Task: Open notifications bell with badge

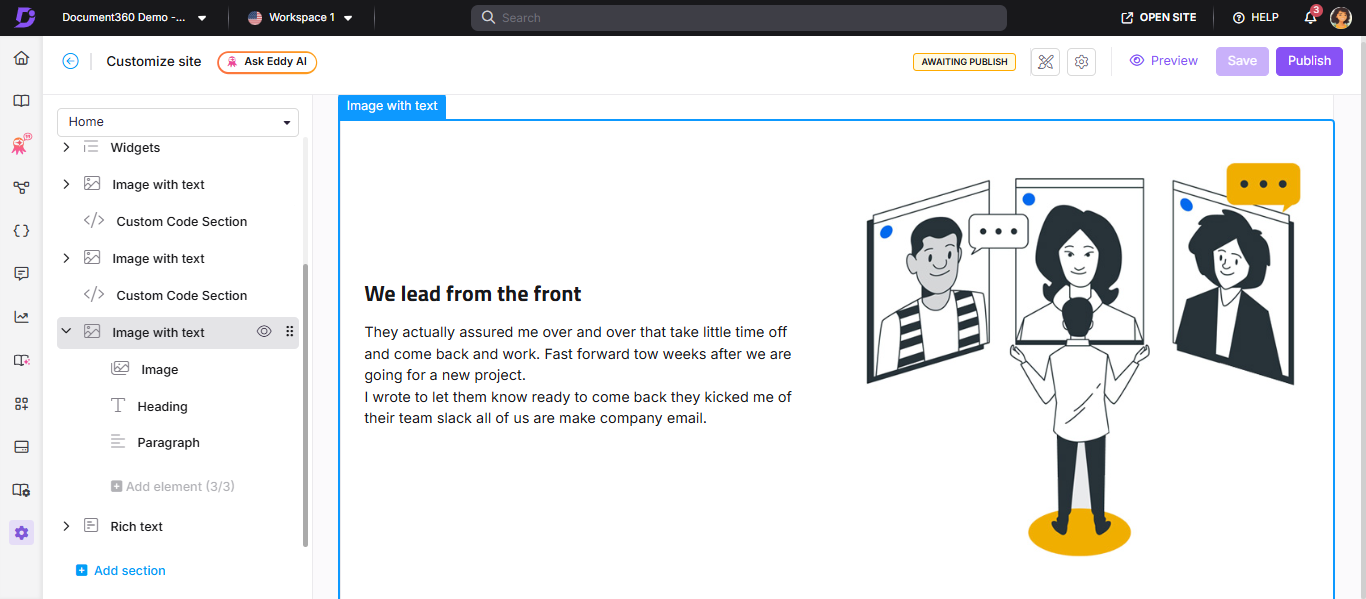Action: pyautogui.click(x=1311, y=17)
